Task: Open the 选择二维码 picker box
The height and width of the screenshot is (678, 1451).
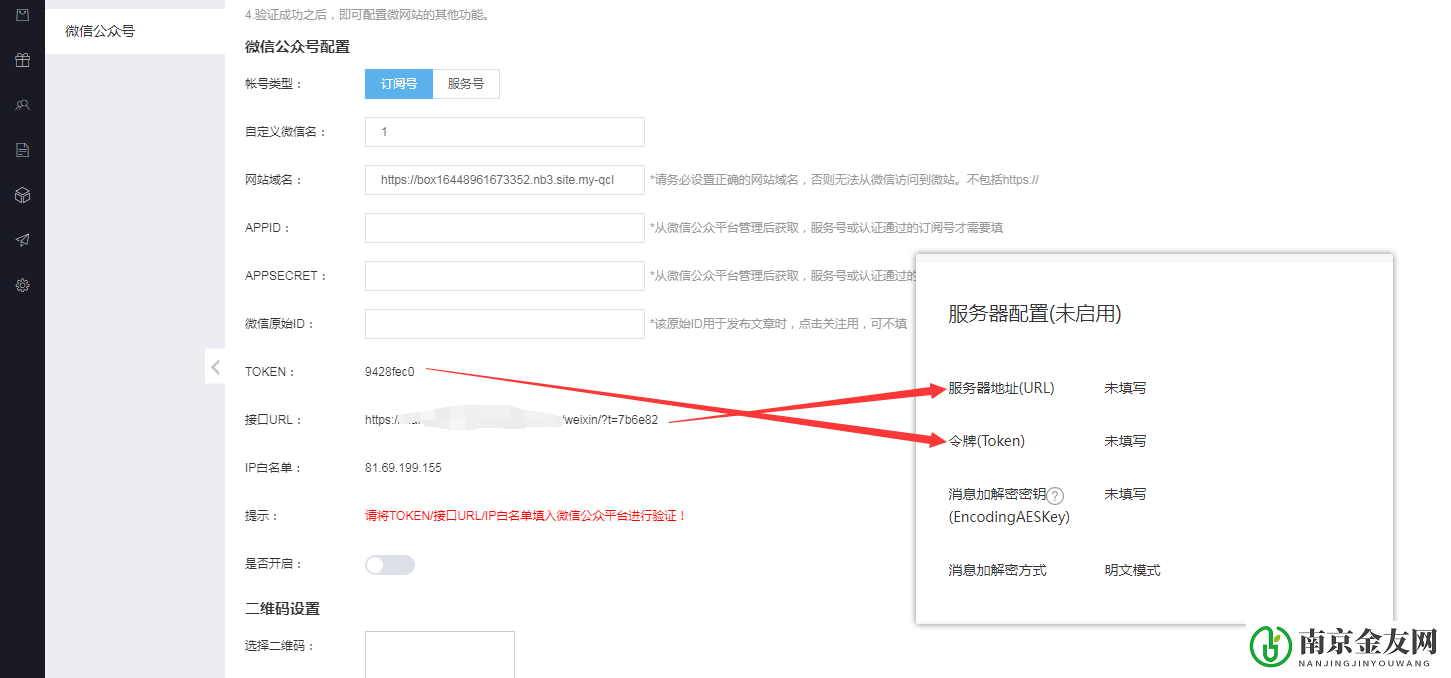Action: 439,655
